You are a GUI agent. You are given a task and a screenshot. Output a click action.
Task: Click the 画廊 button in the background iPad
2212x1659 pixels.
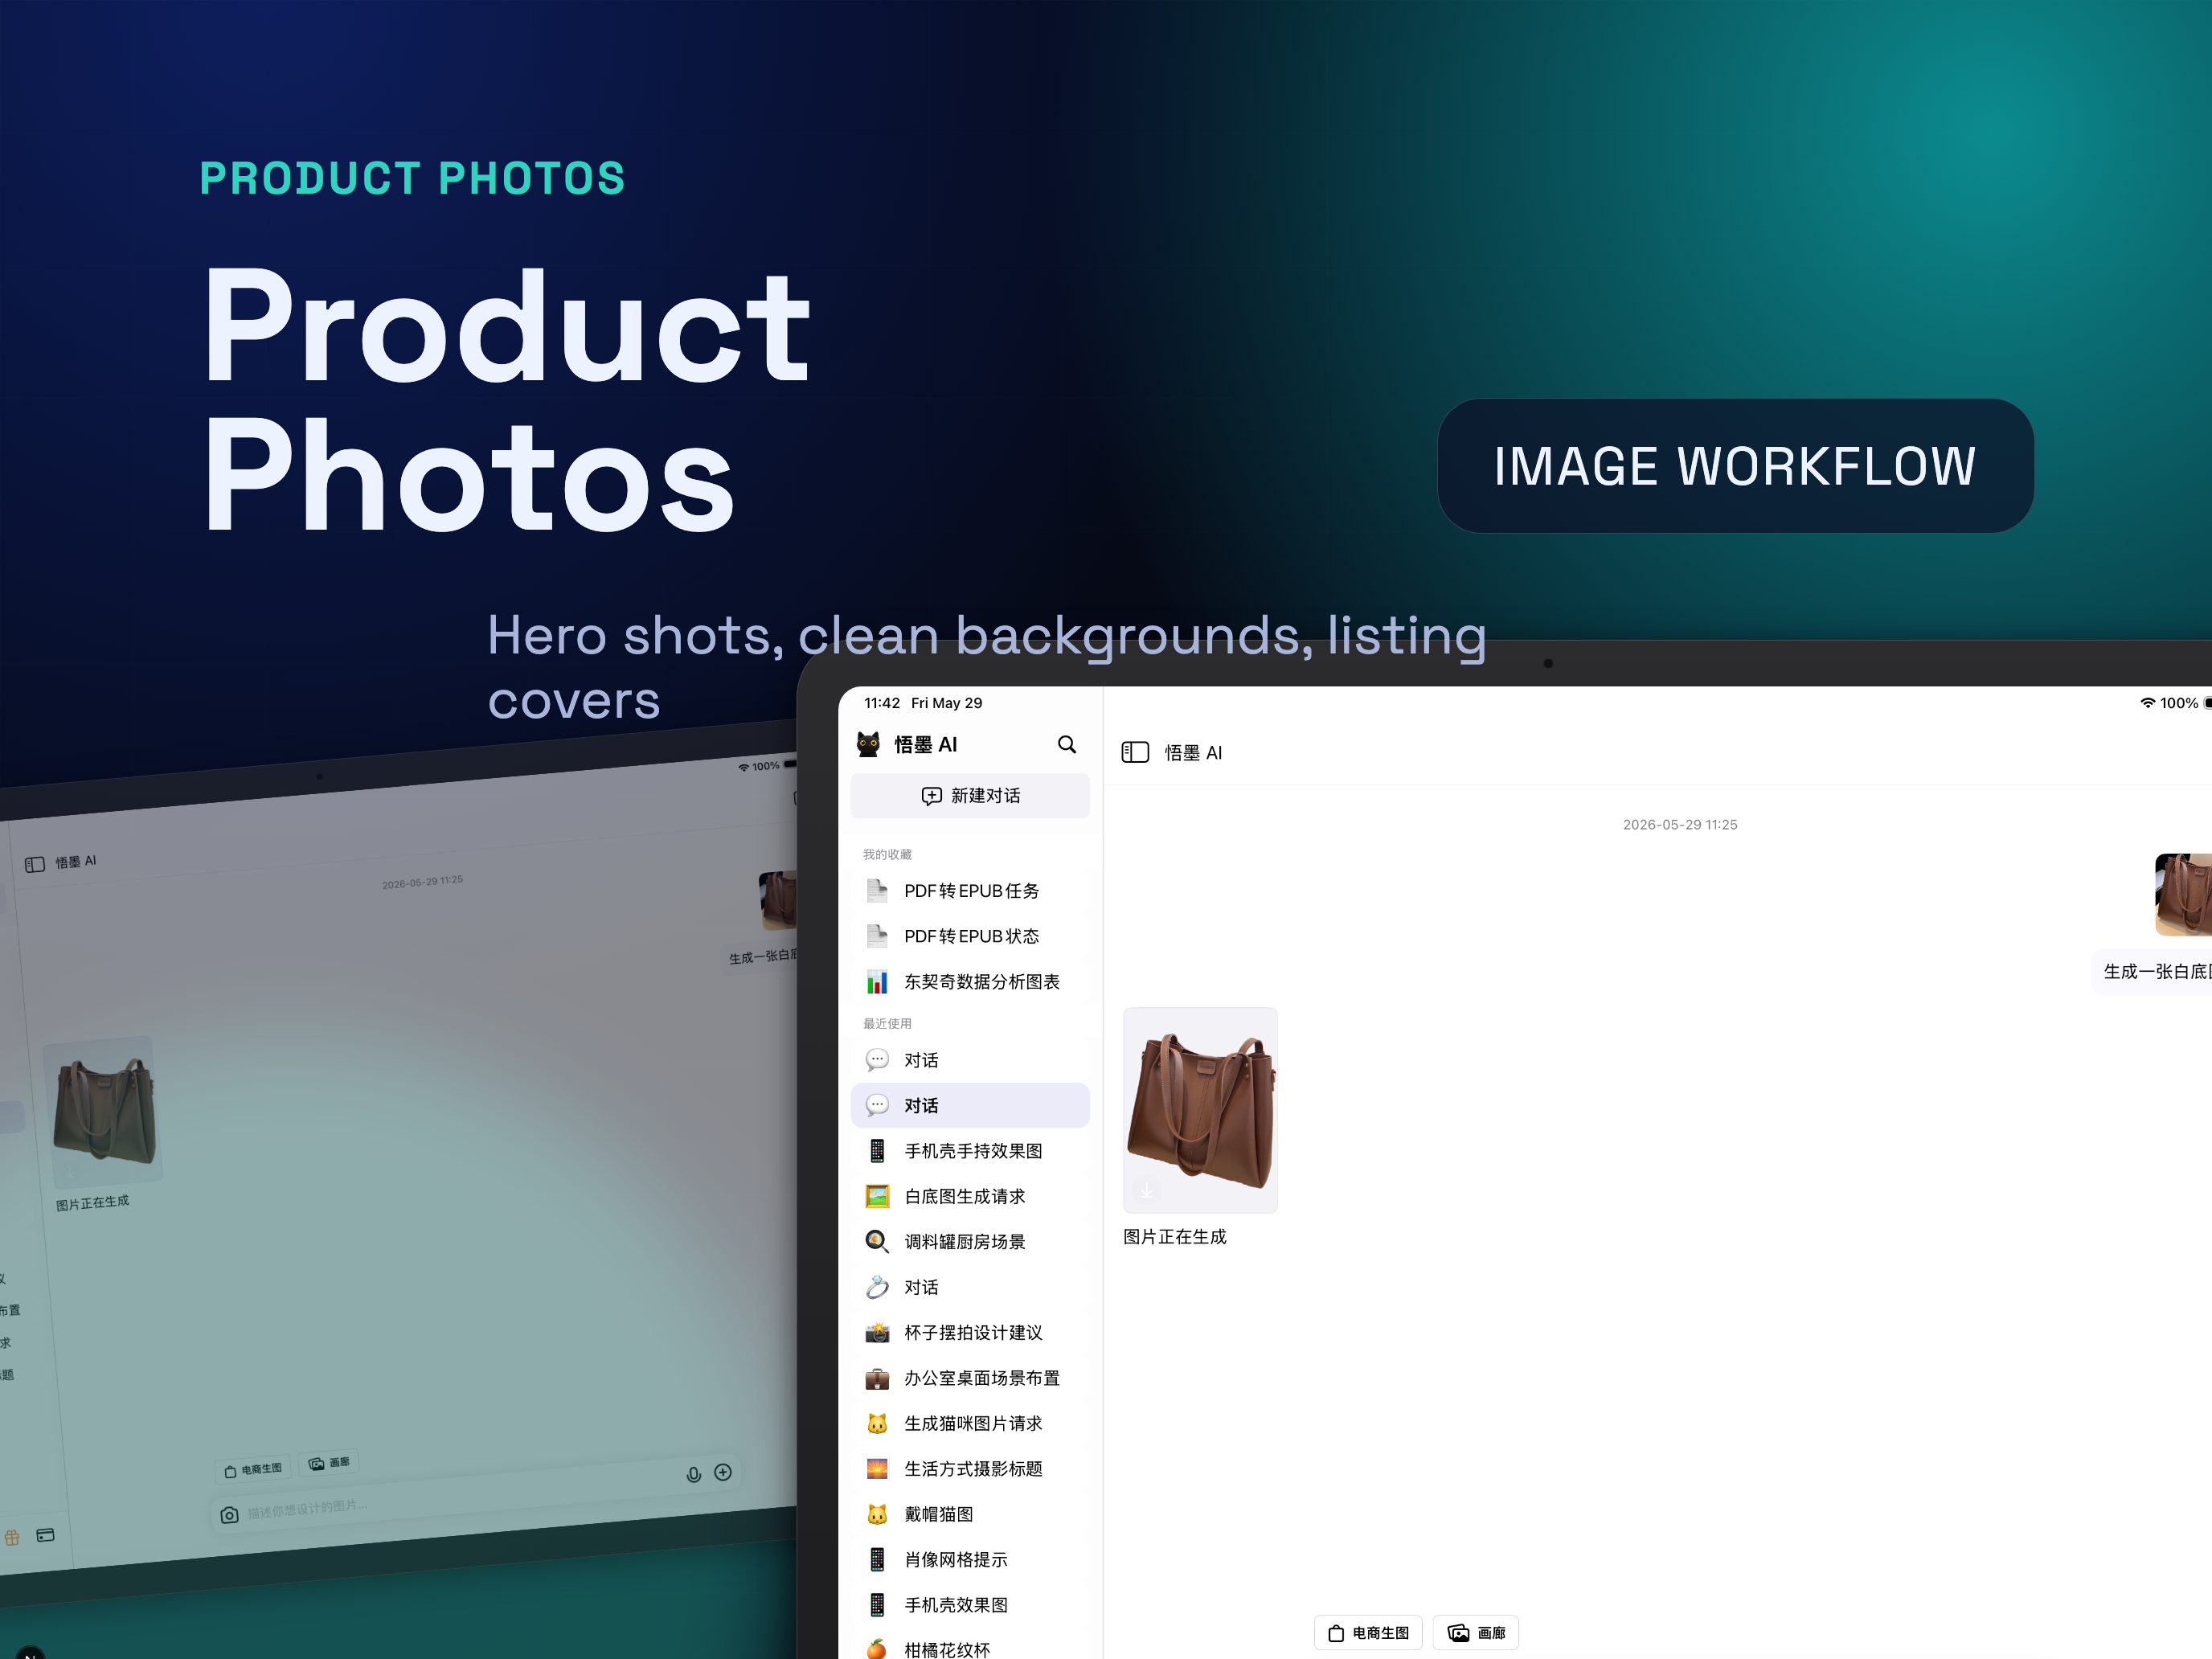329,1462
